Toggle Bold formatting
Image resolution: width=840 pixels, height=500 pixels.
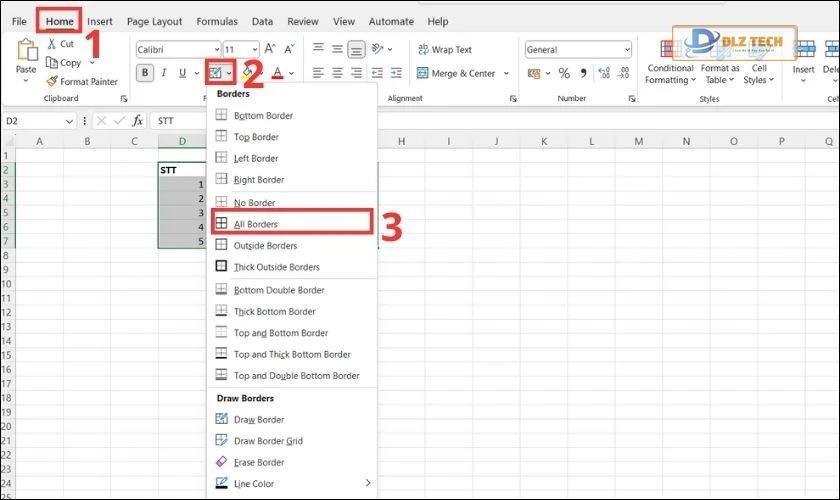point(145,73)
